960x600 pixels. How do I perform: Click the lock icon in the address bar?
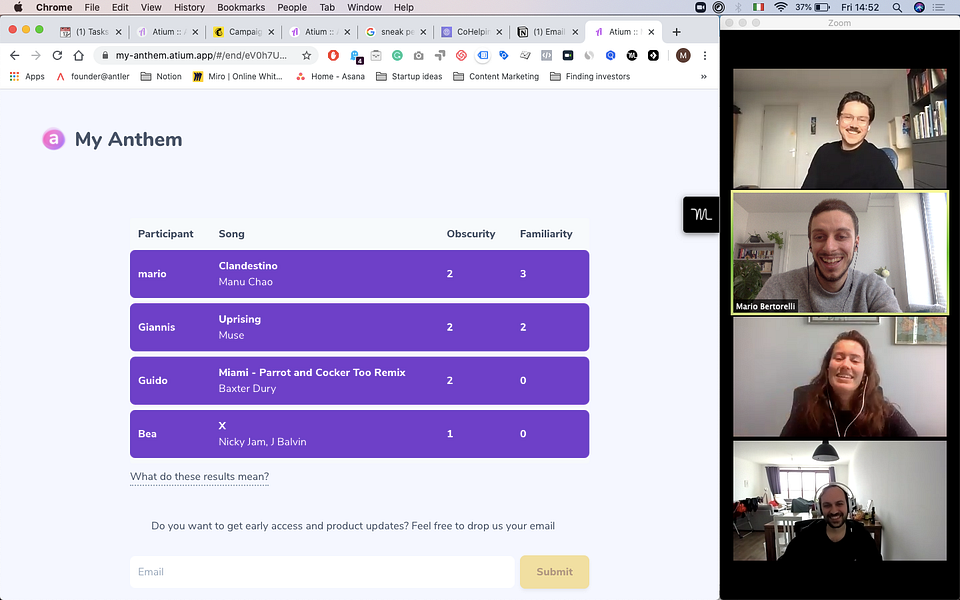[105, 55]
